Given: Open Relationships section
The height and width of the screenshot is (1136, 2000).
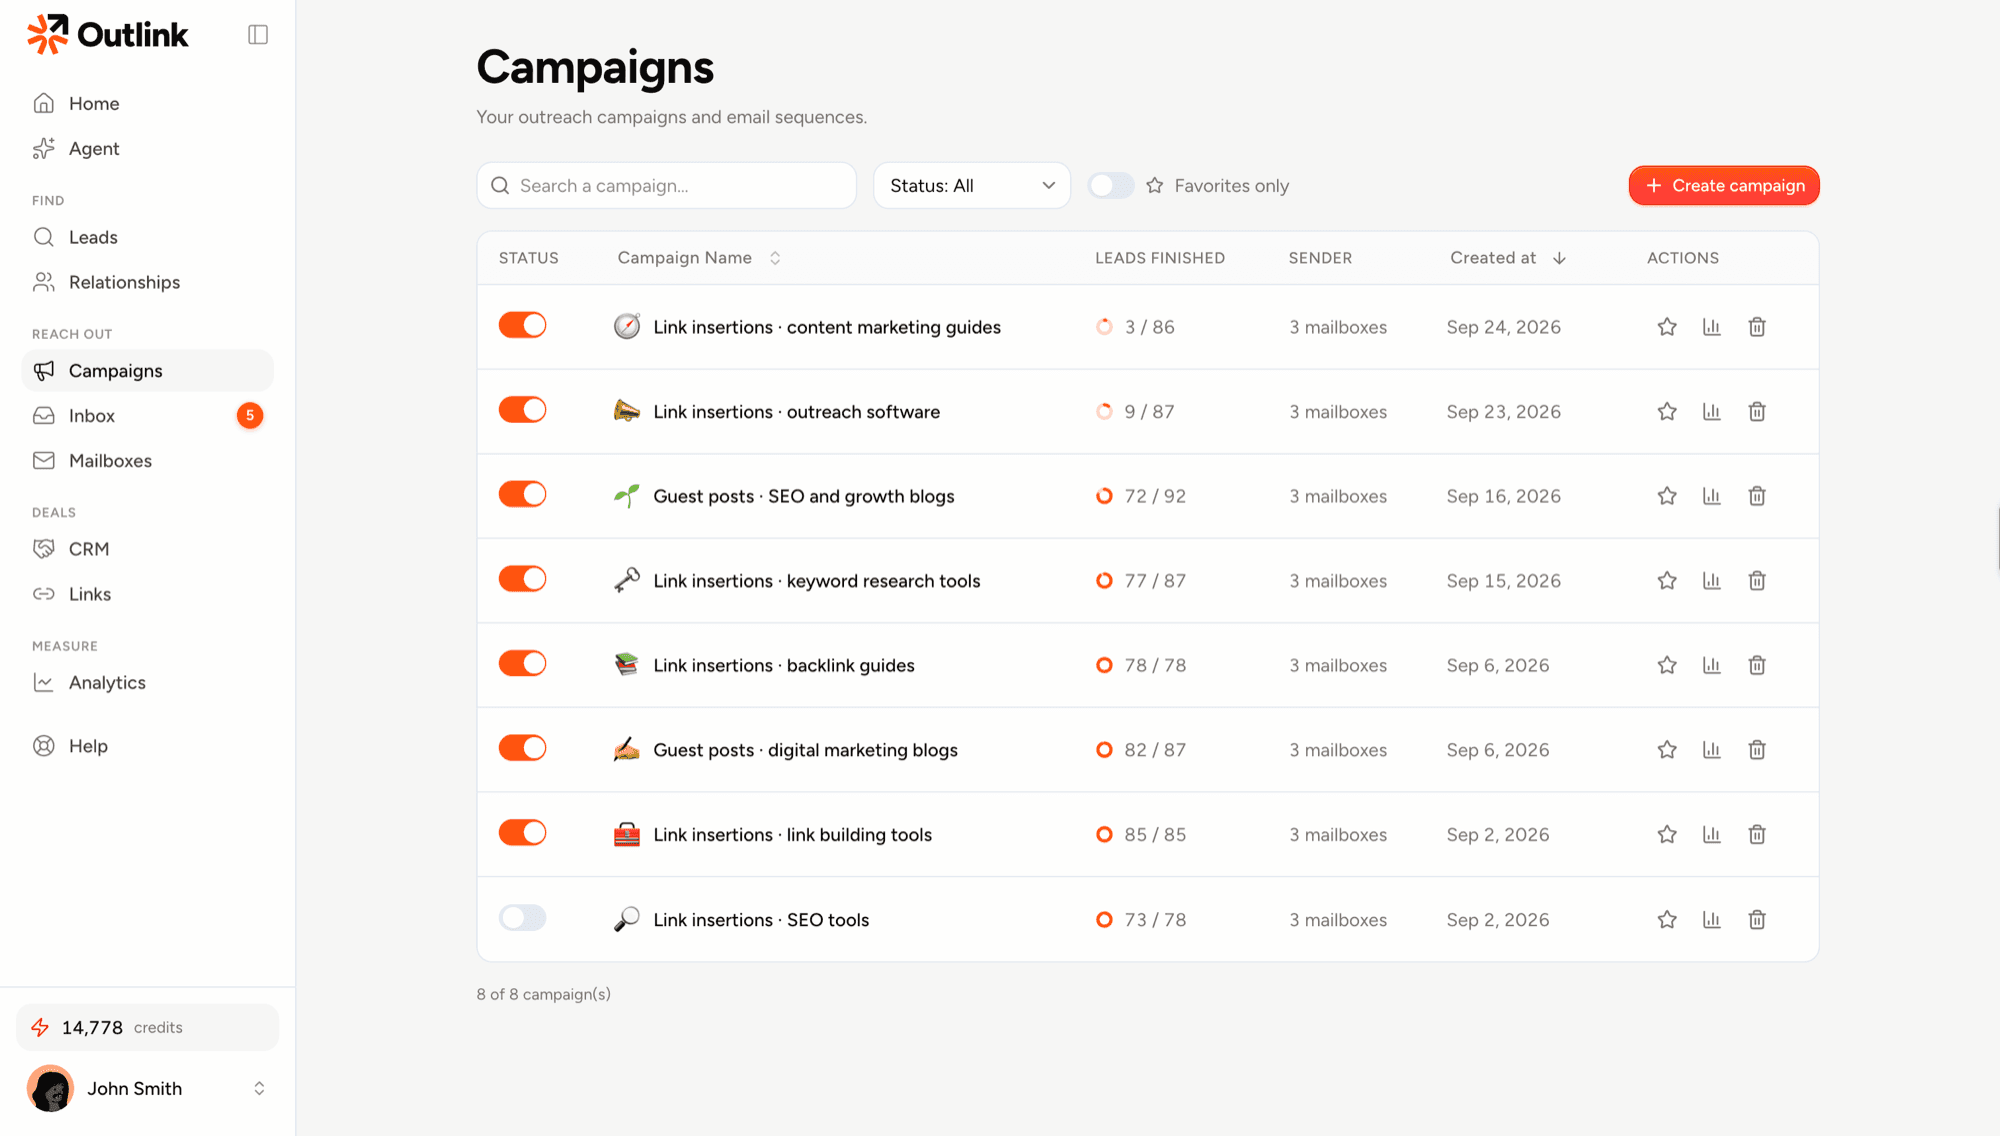Looking at the screenshot, I should click(147, 283).
